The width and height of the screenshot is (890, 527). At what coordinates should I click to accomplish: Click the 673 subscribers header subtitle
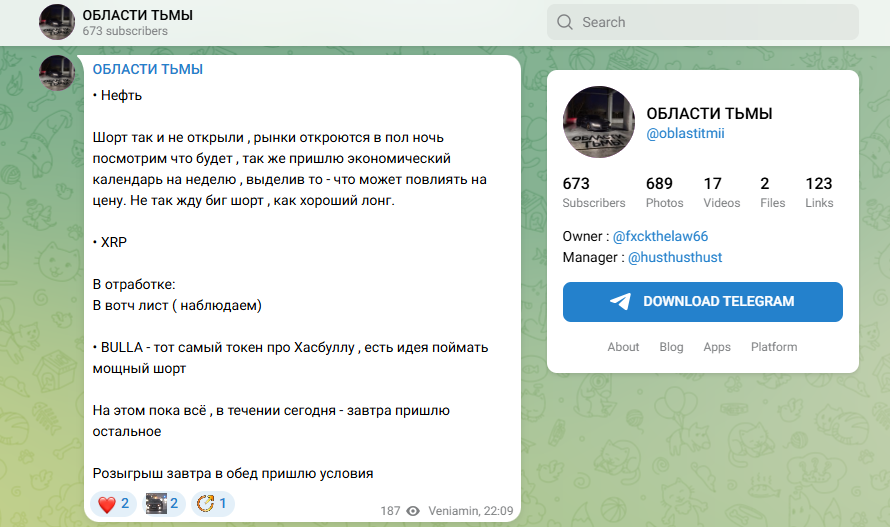click(x=125, y=31)
